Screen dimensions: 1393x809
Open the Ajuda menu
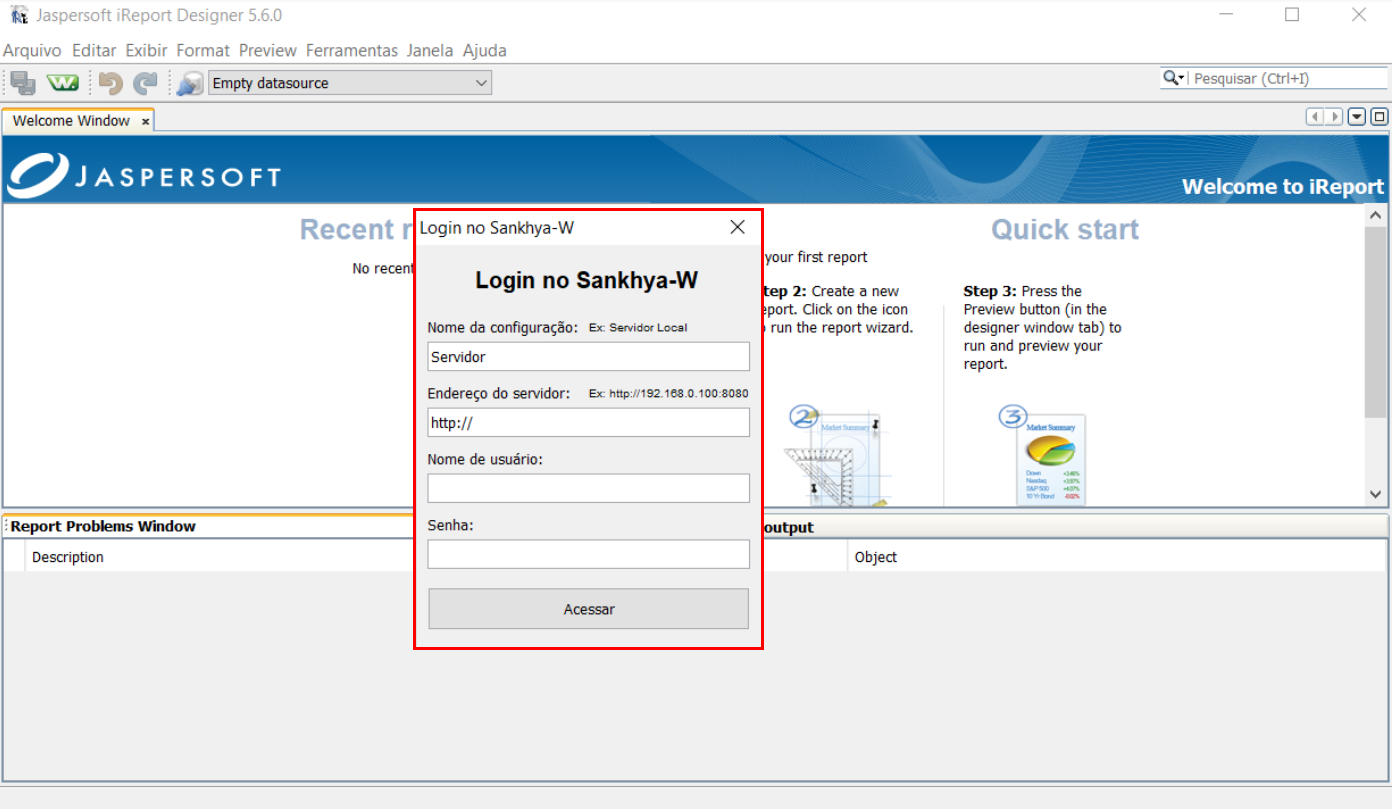tap(485, 50)
